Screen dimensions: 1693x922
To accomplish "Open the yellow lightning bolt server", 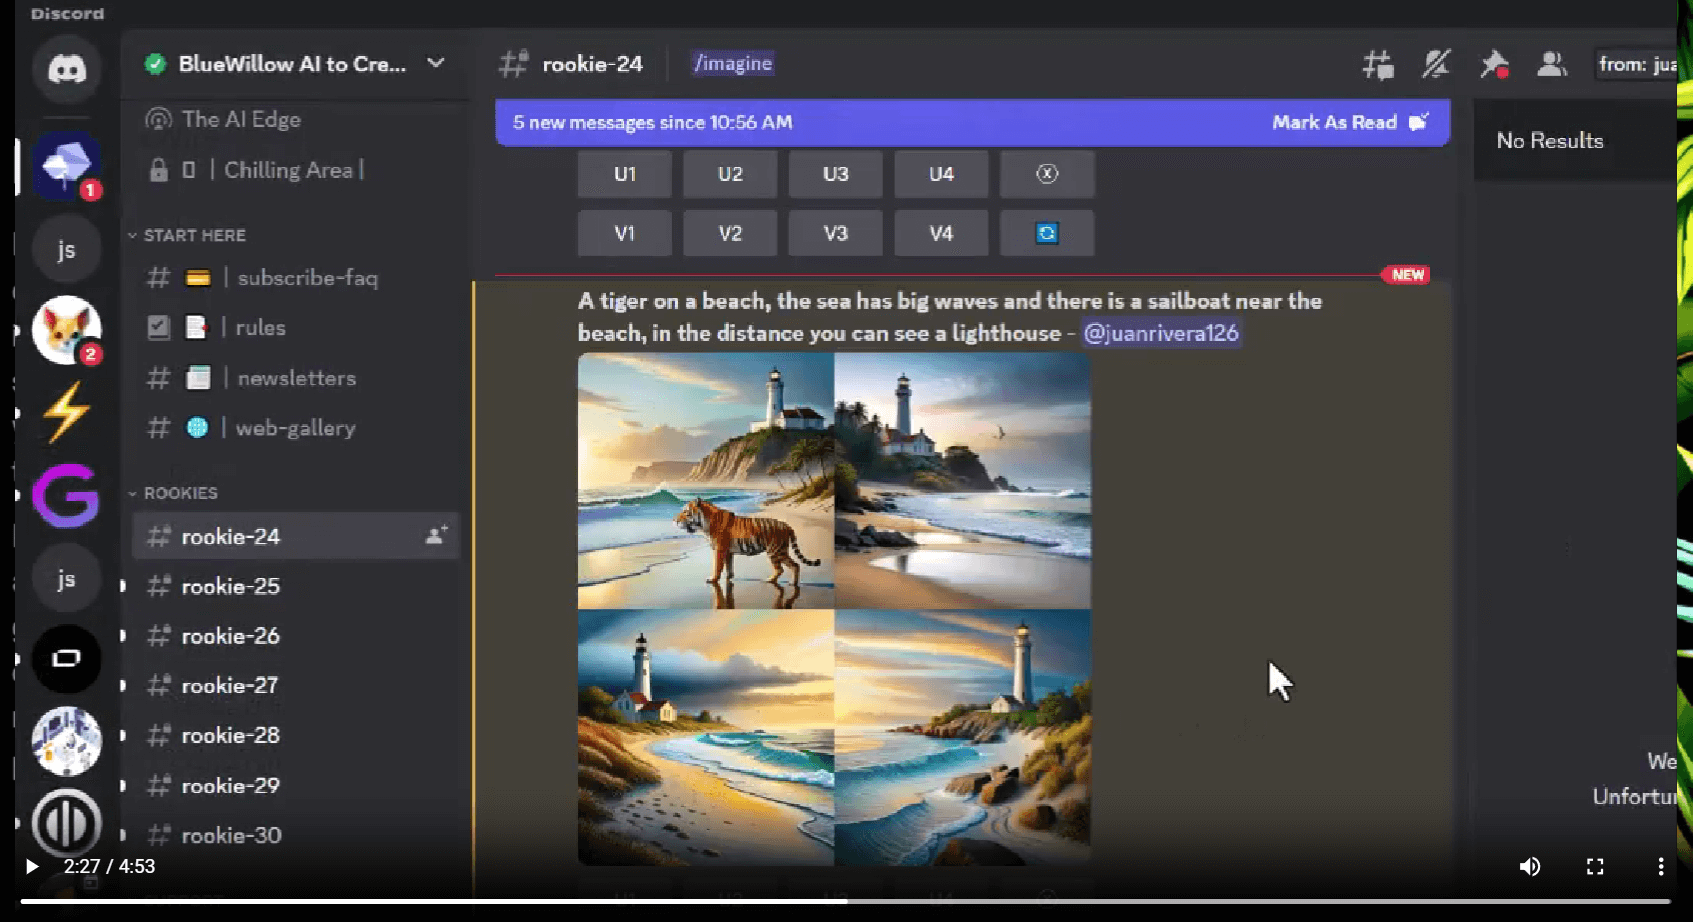I will pyautogui.click(x=67, y=412).
